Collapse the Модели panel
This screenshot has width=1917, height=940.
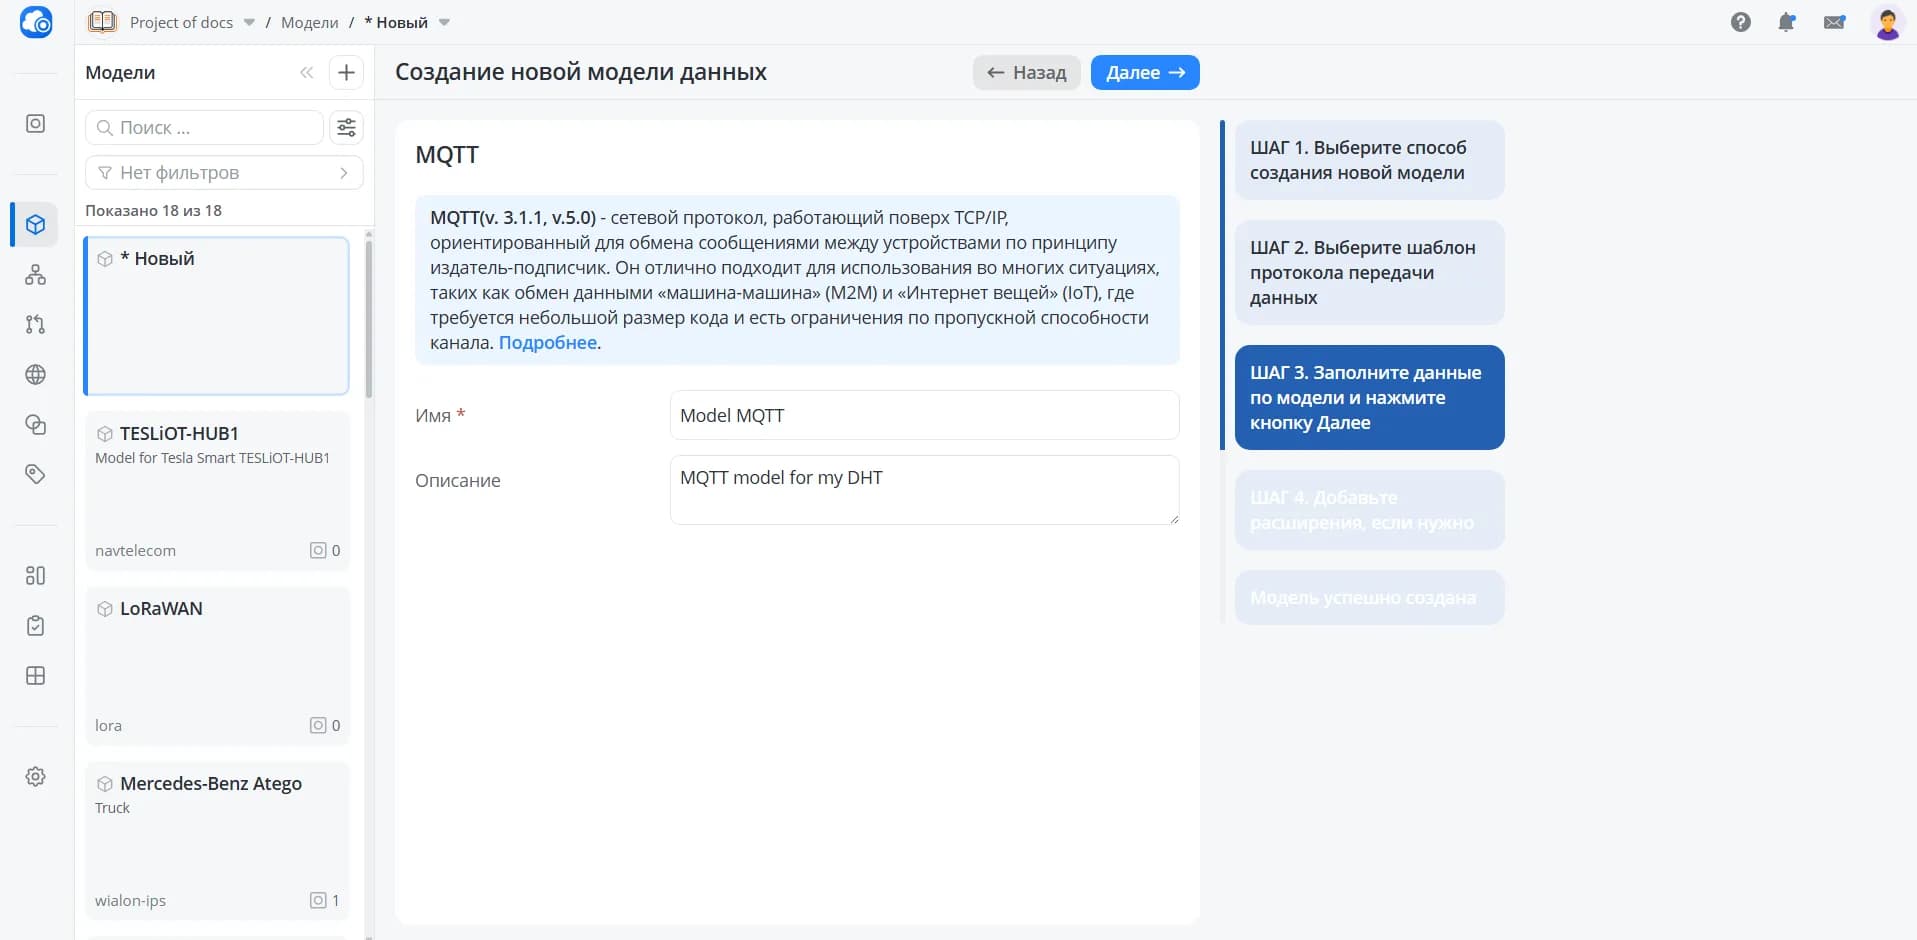click(306, 72)
